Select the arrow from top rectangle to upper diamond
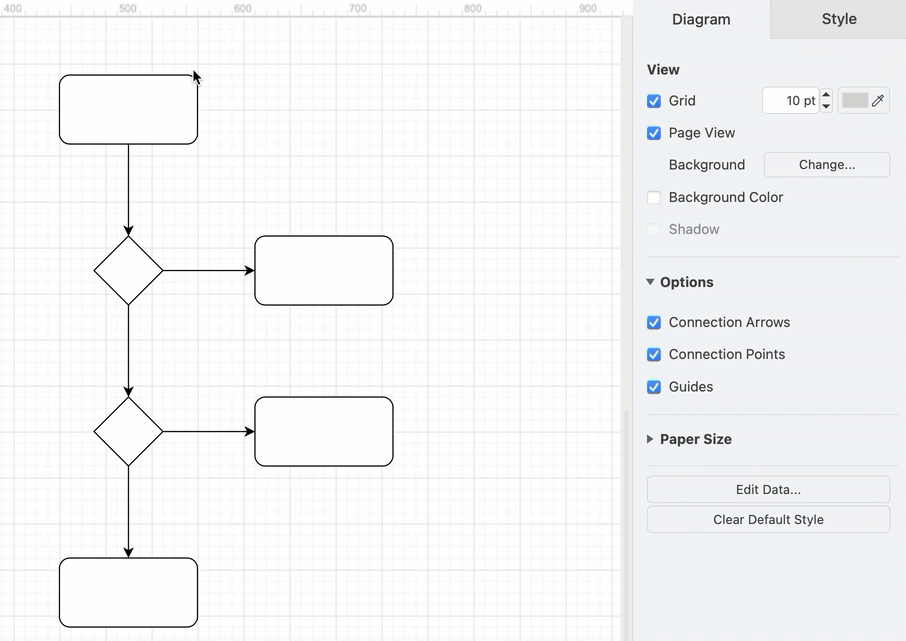The height and width of the screenshot is (641, 906). (x=128, y=190)
